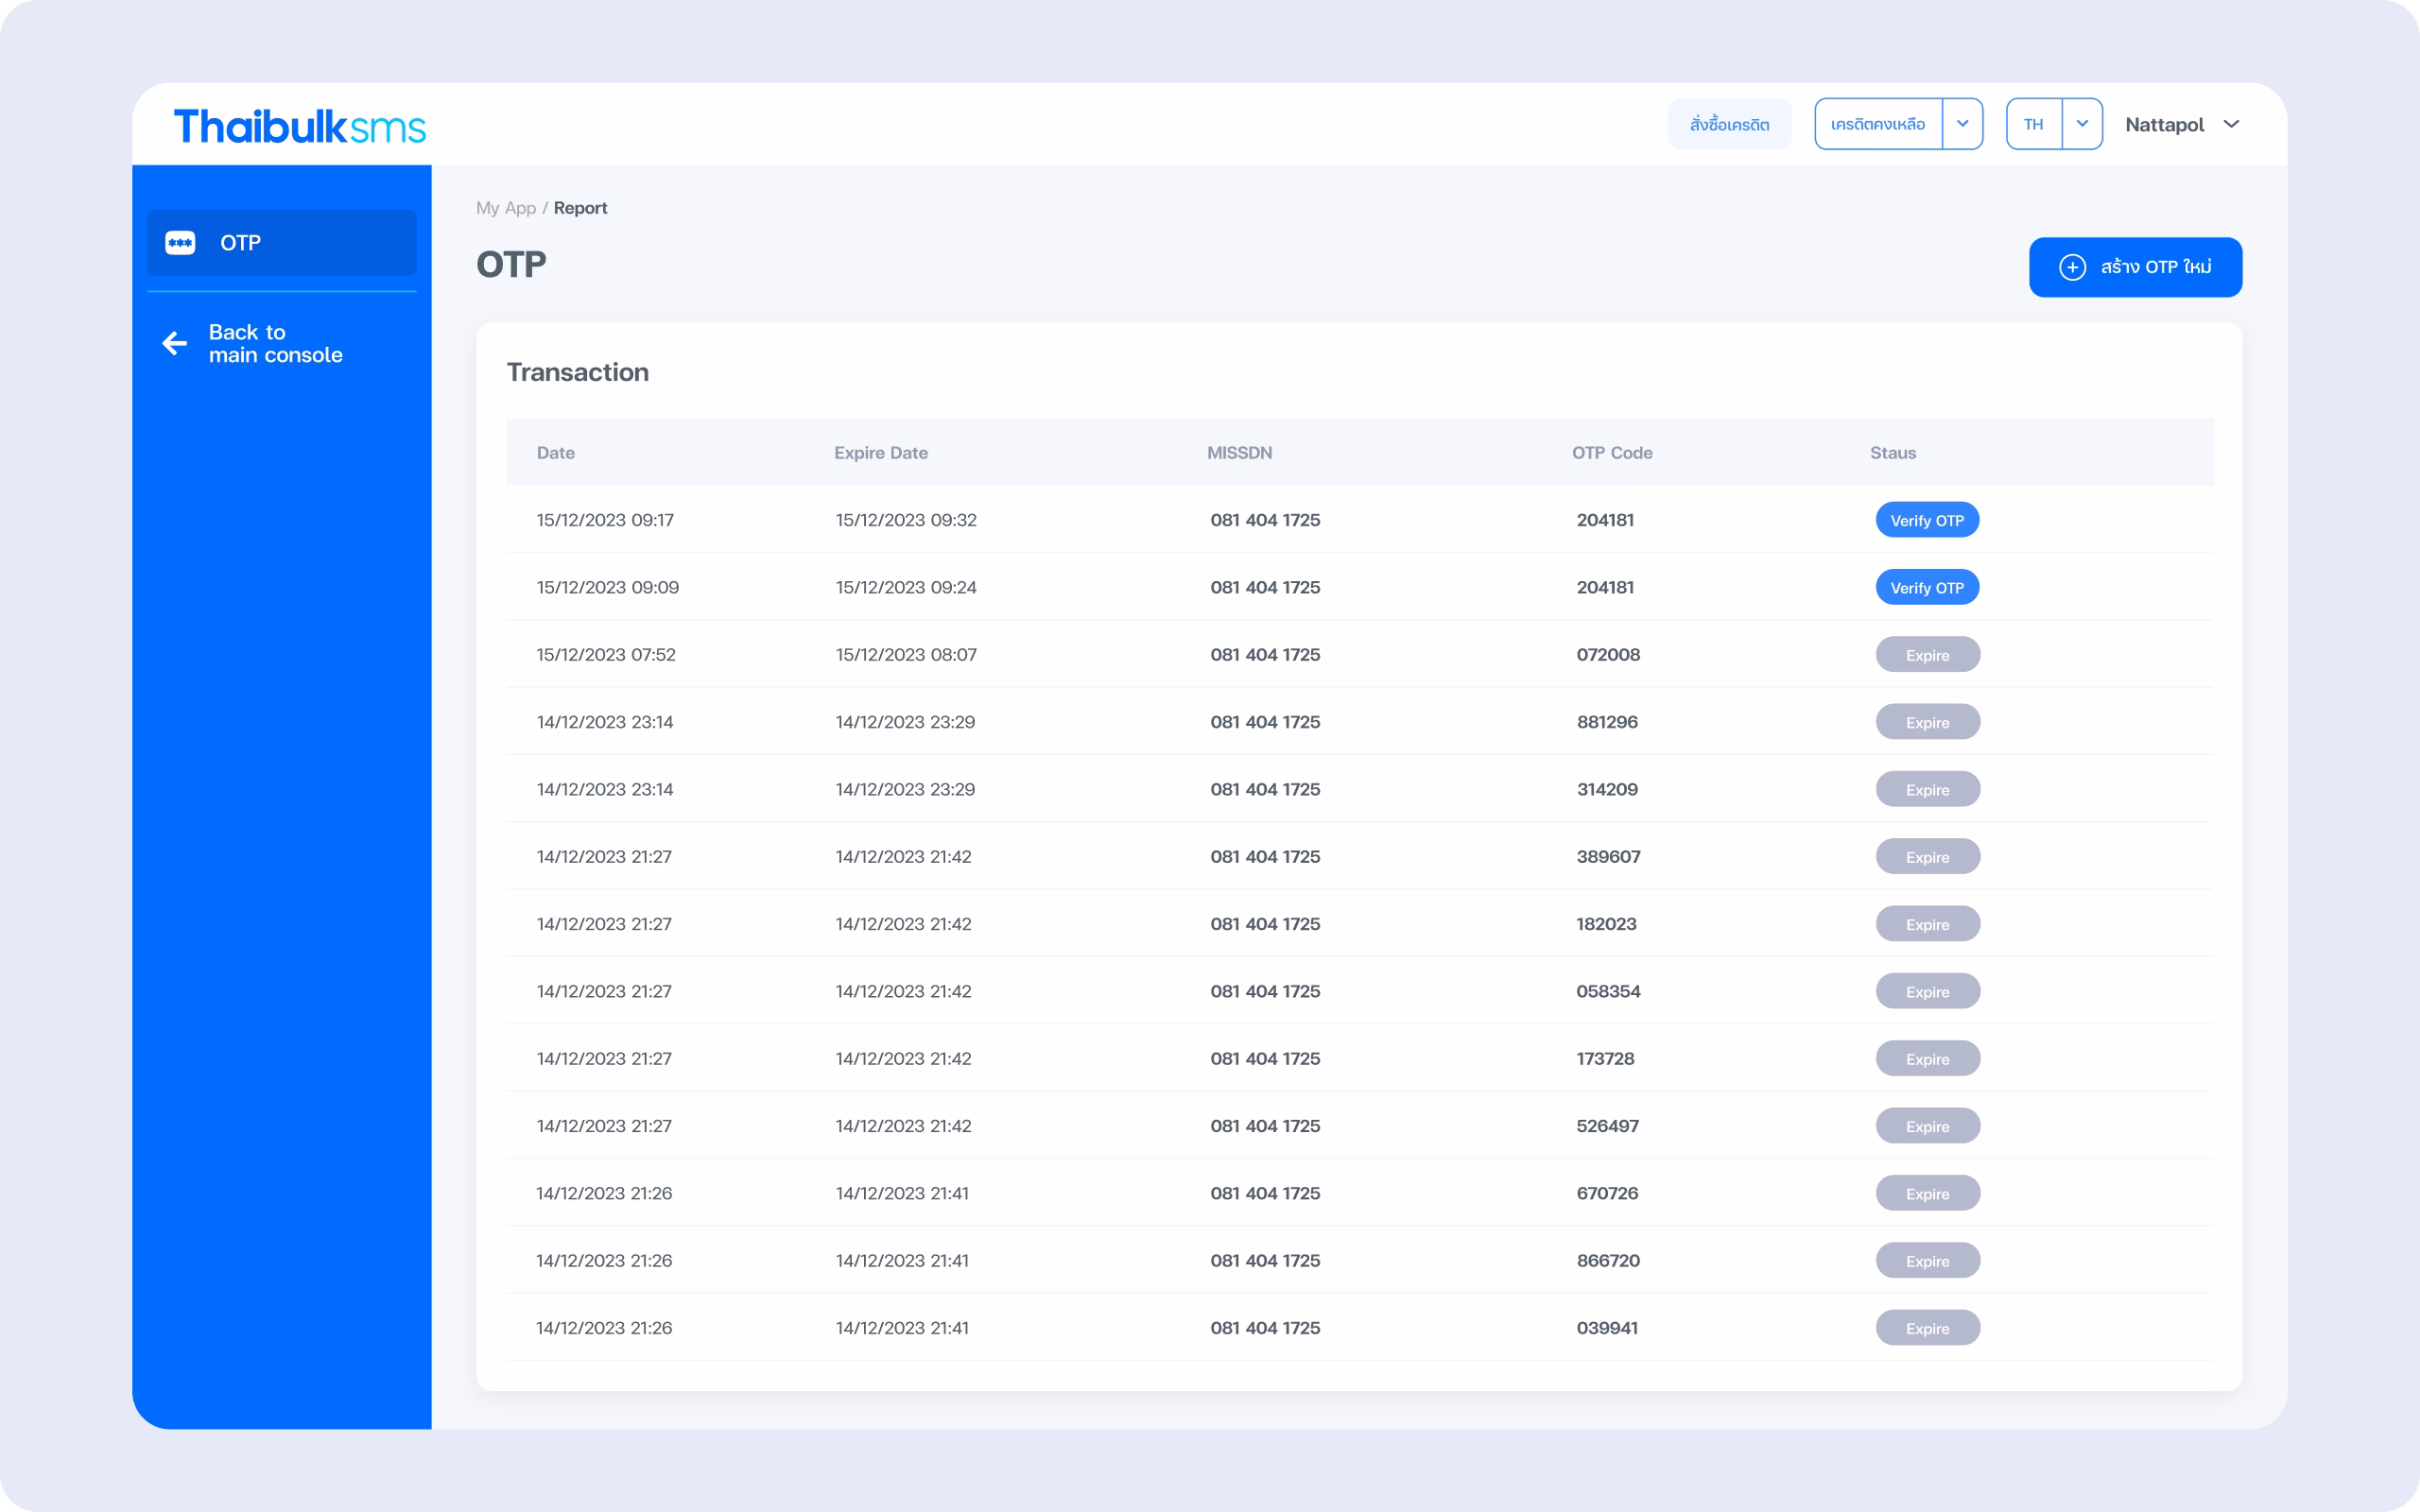This screenshot has width=2420, height=1512.
Task: Click the My App breadcrumb link
Action: pos(505,208)
